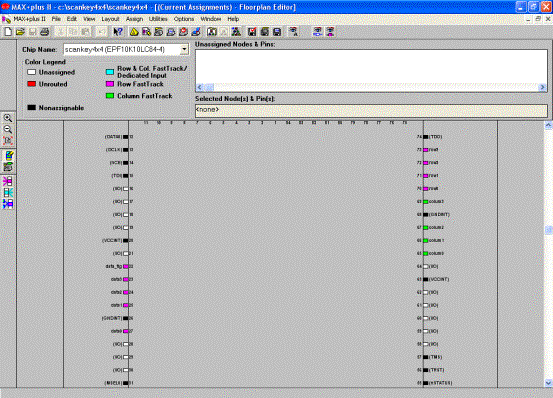This screenshot has height=398, width=553.
Task: Open the Assign menu
Action: 134,19
